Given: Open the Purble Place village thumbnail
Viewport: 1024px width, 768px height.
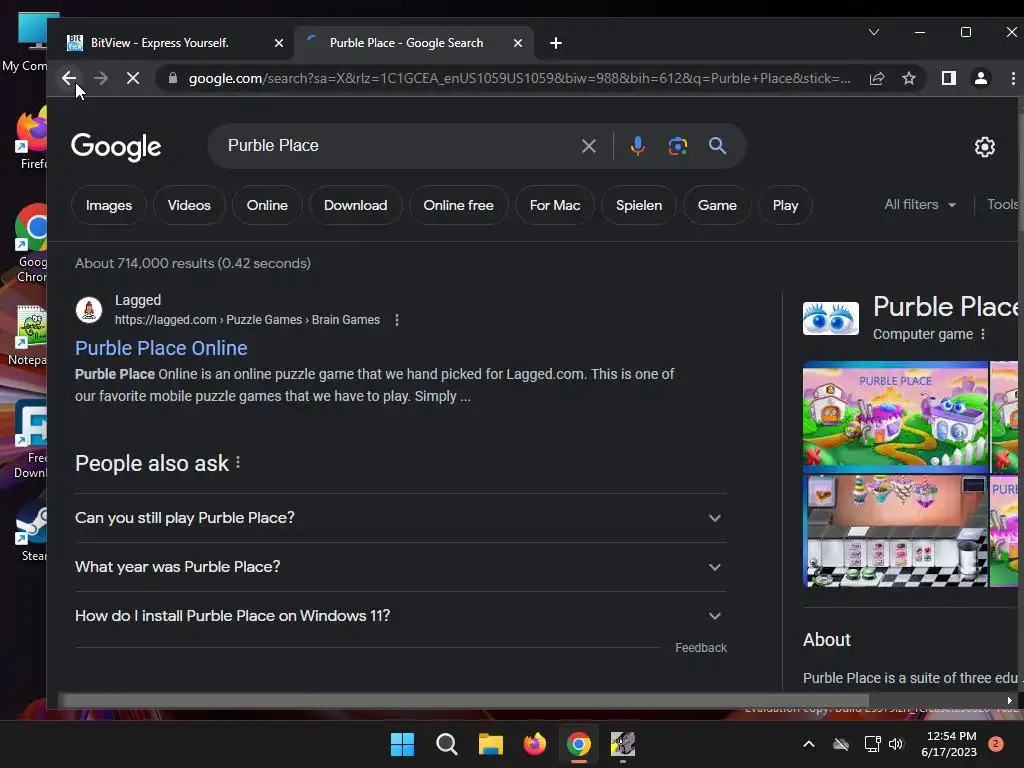Looking at the screenshot, I should click(895, 415).
